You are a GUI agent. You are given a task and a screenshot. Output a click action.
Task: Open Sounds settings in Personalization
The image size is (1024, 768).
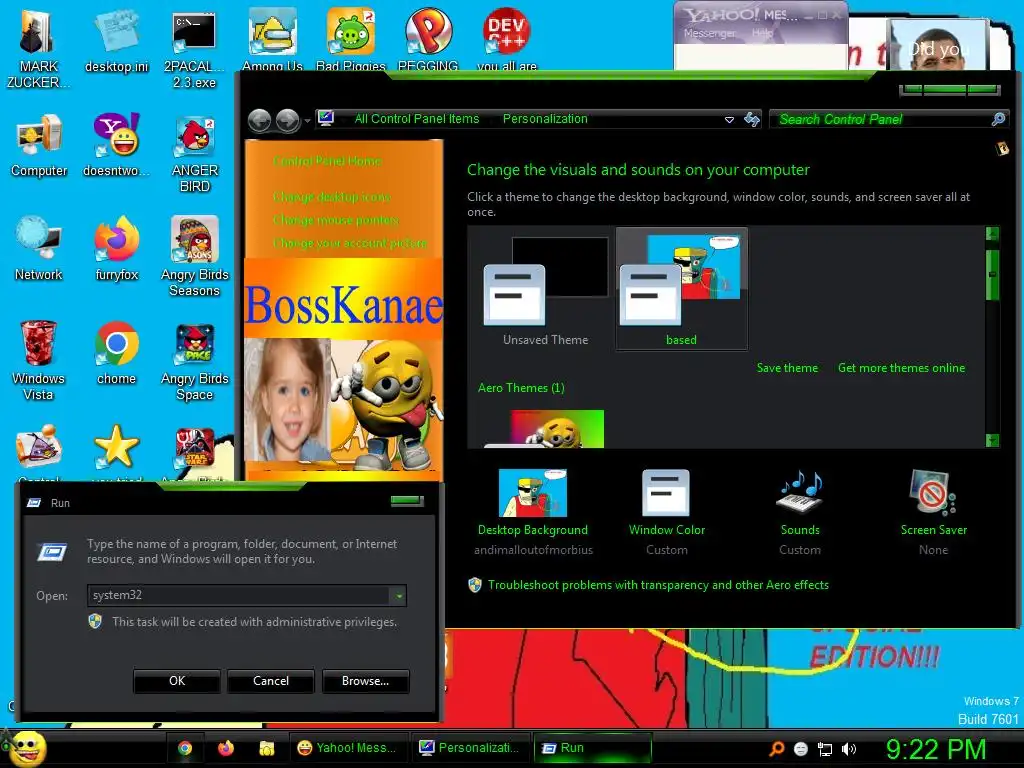[800, 512]
